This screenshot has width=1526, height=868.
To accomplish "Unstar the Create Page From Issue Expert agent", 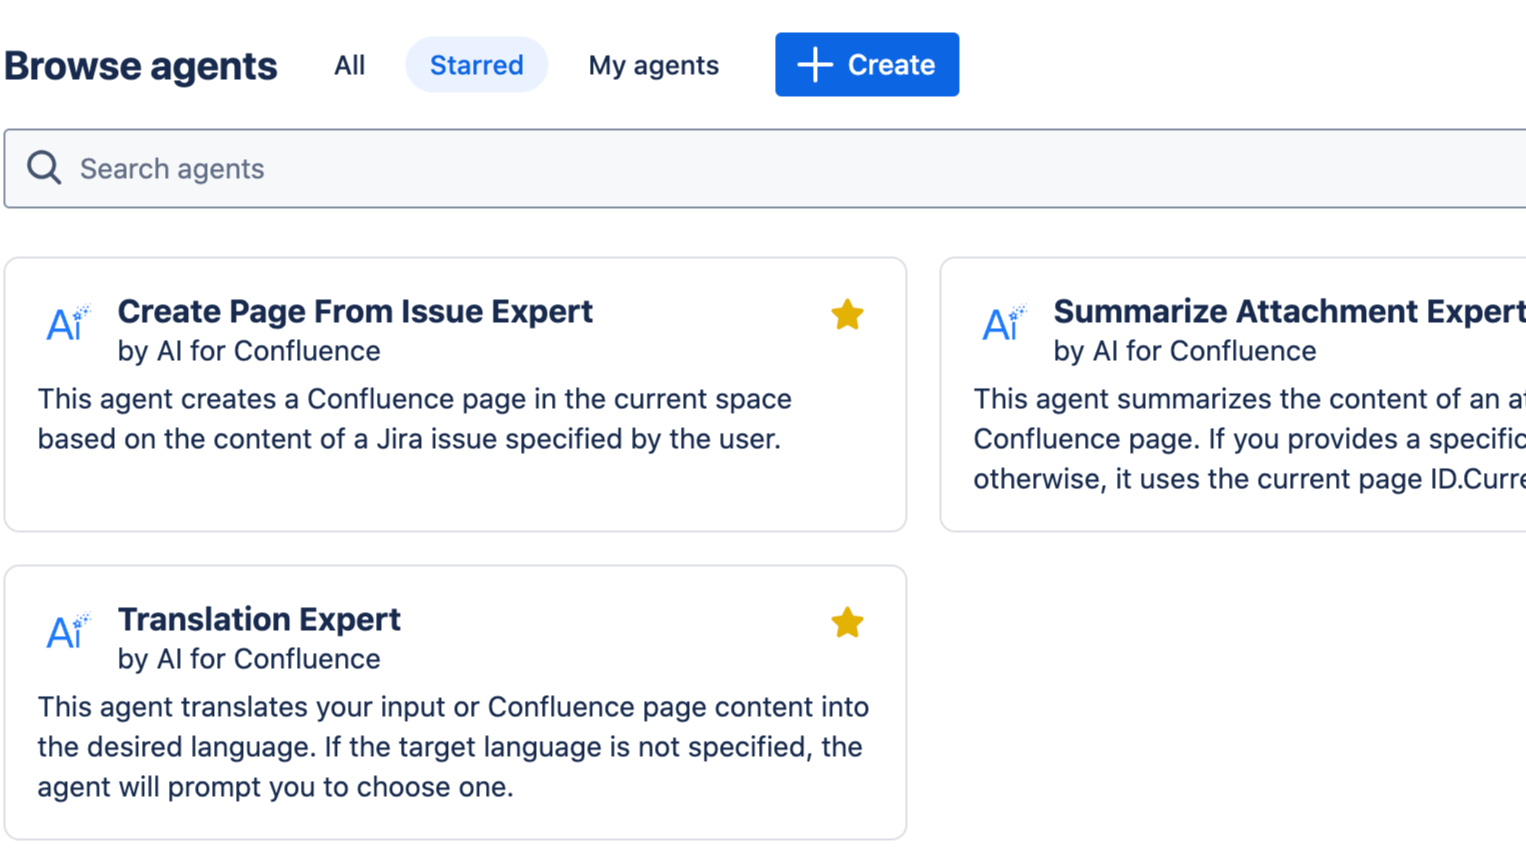I will pos(847,315).
